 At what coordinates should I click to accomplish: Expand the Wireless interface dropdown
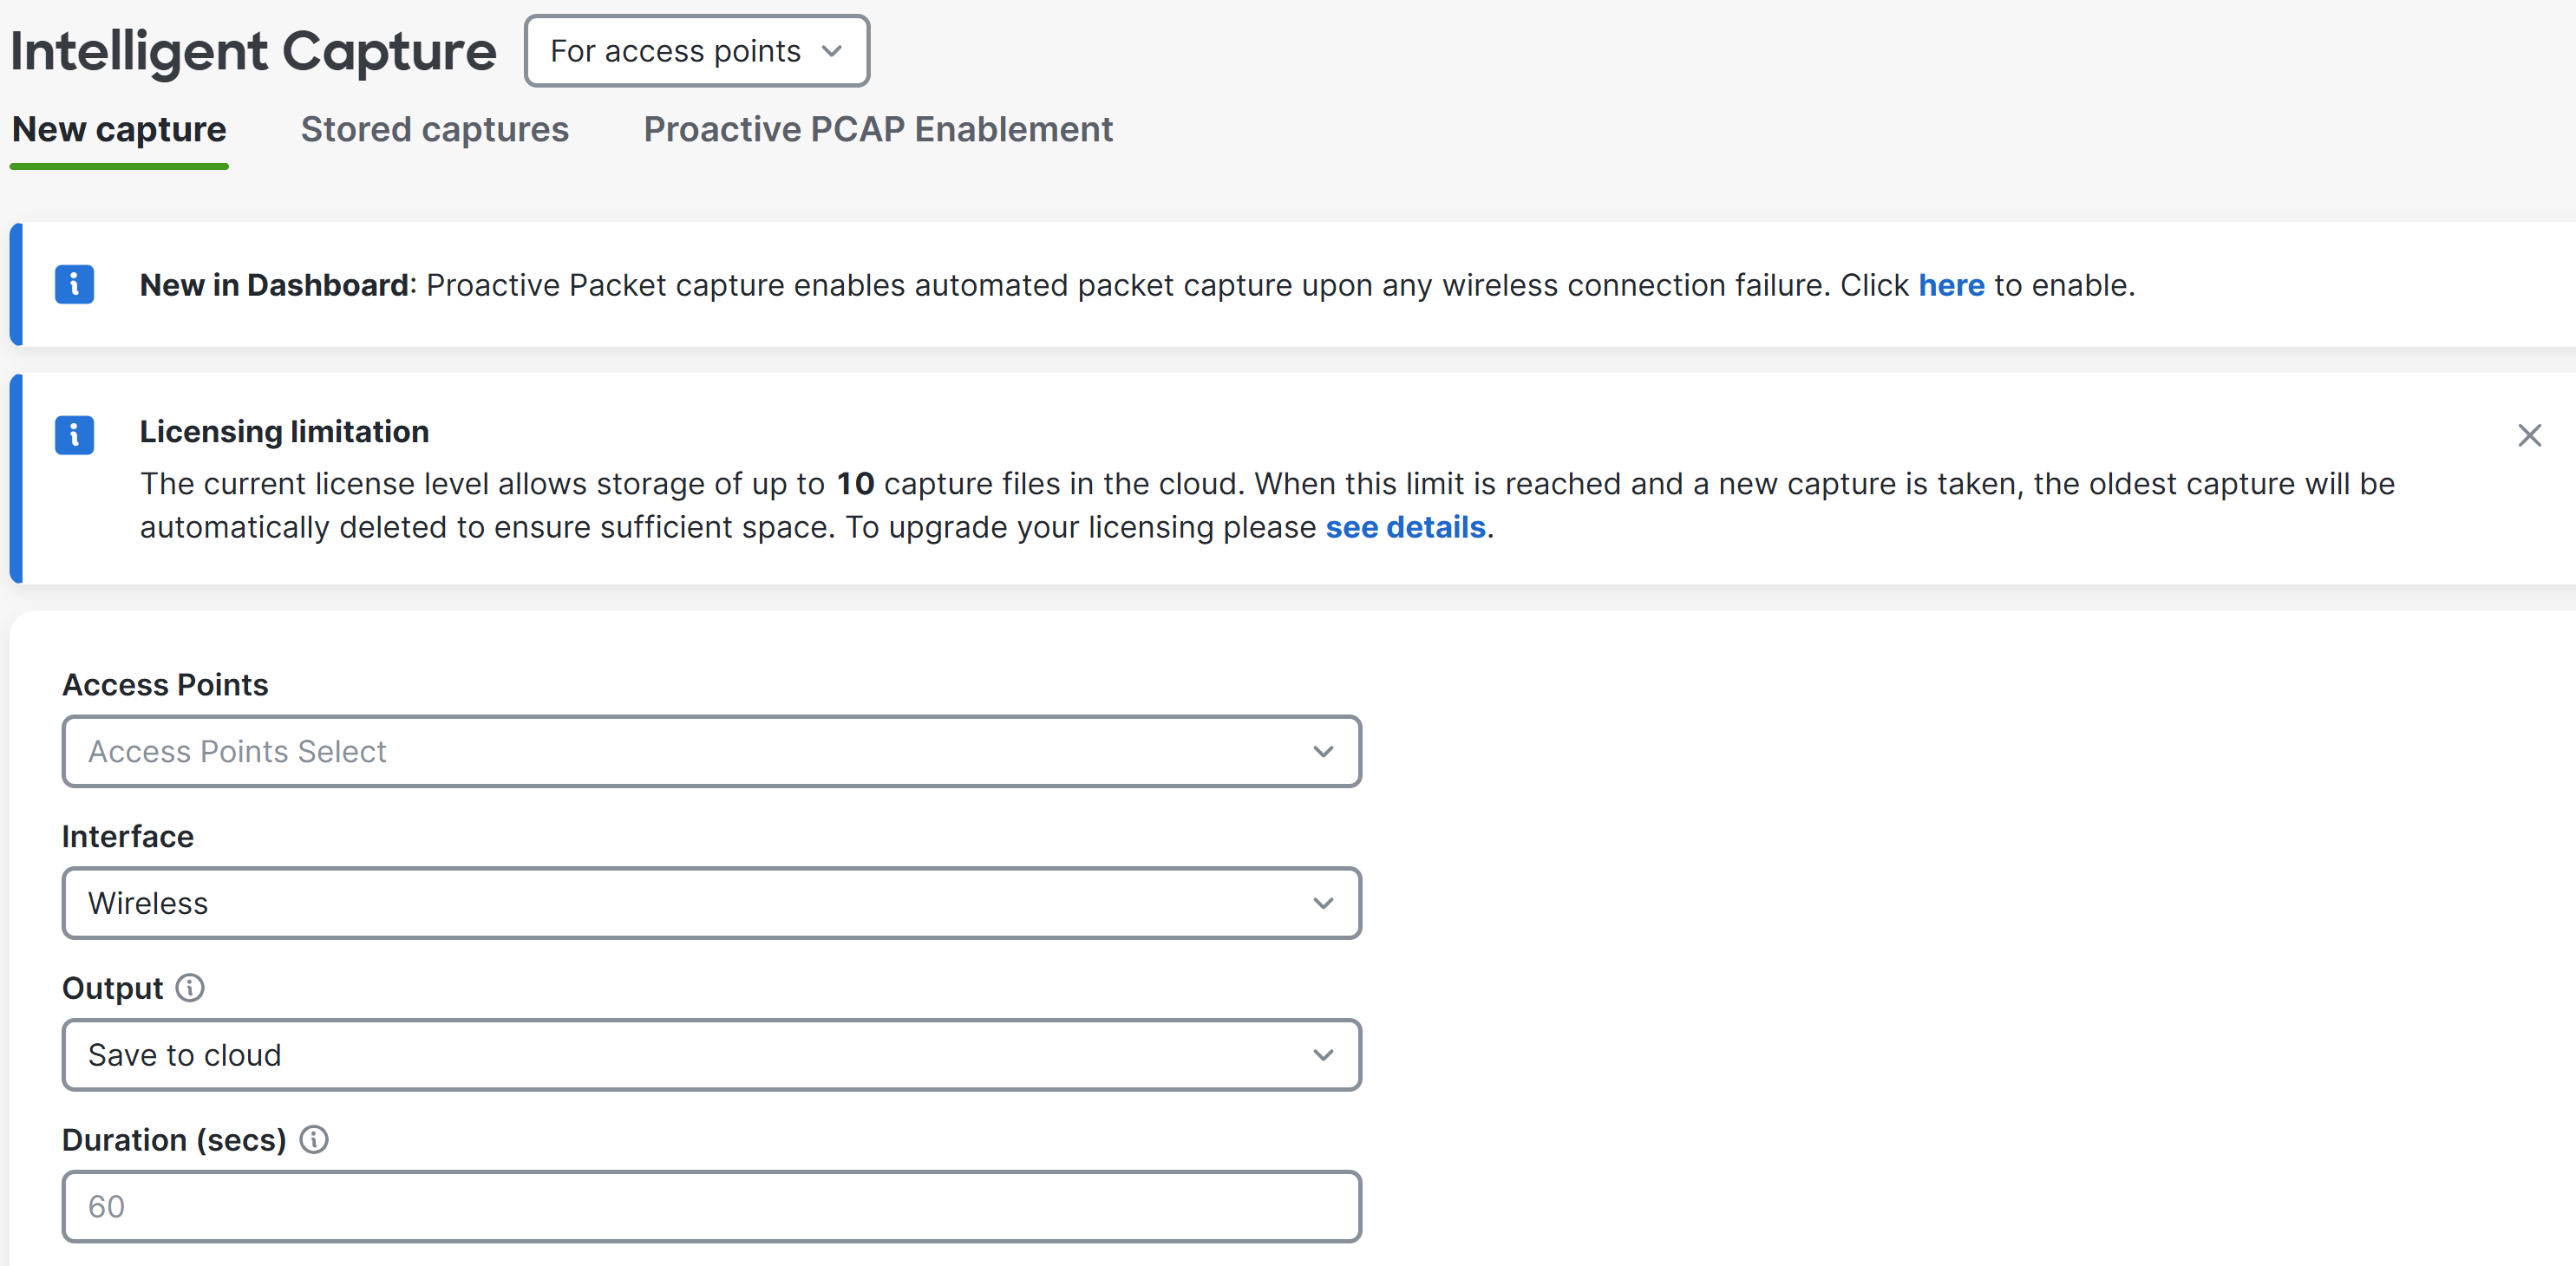pos(711,903)
